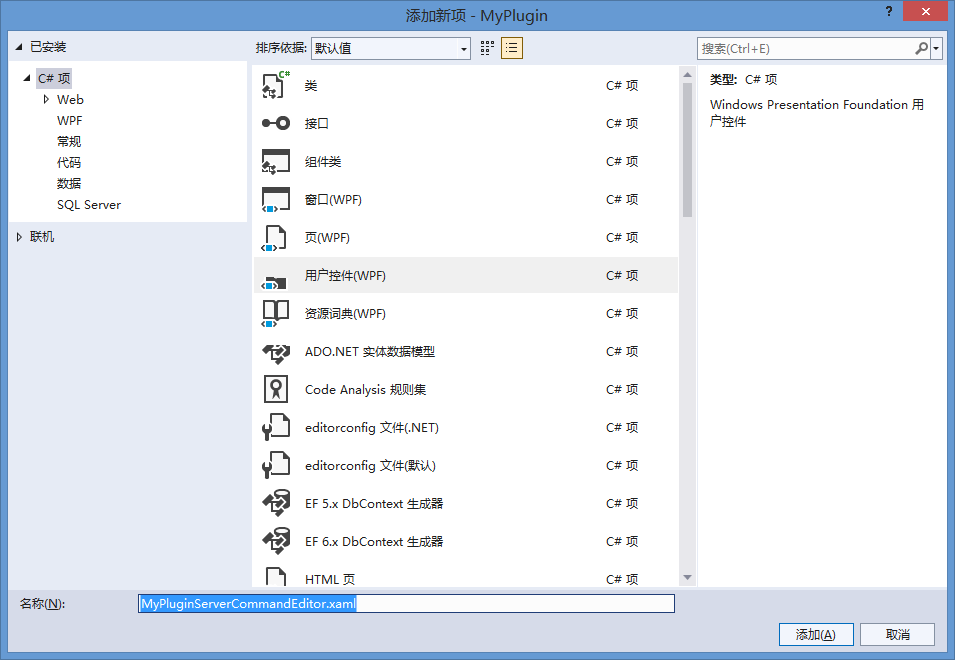Image resolution: width=955 pixels, height=660 pixels.
Task: Select the editorconfig 文件(.NET) icon
Action: click(x=276, y=427)
